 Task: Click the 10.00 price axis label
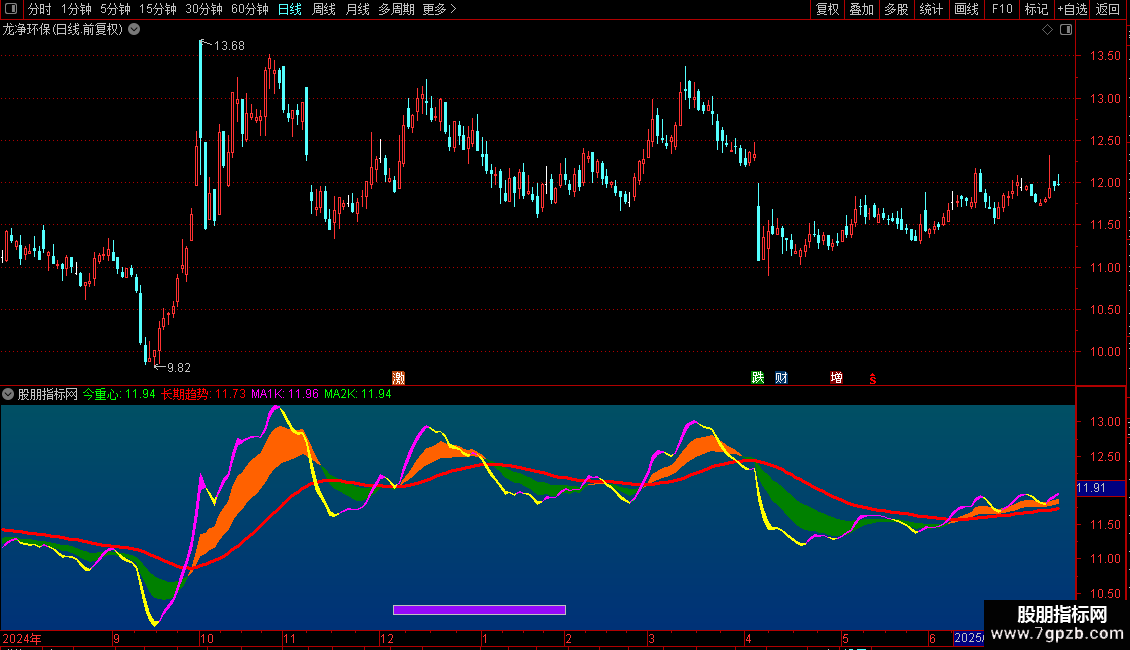point(1105,352)
